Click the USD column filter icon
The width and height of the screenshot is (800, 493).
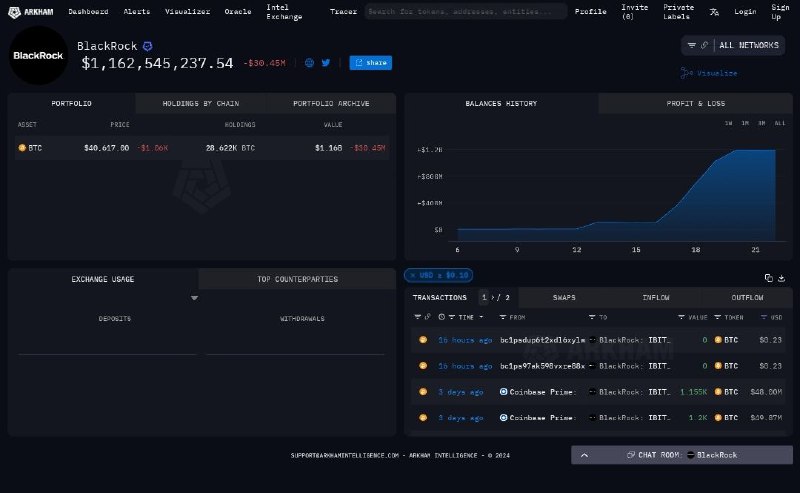764,317
